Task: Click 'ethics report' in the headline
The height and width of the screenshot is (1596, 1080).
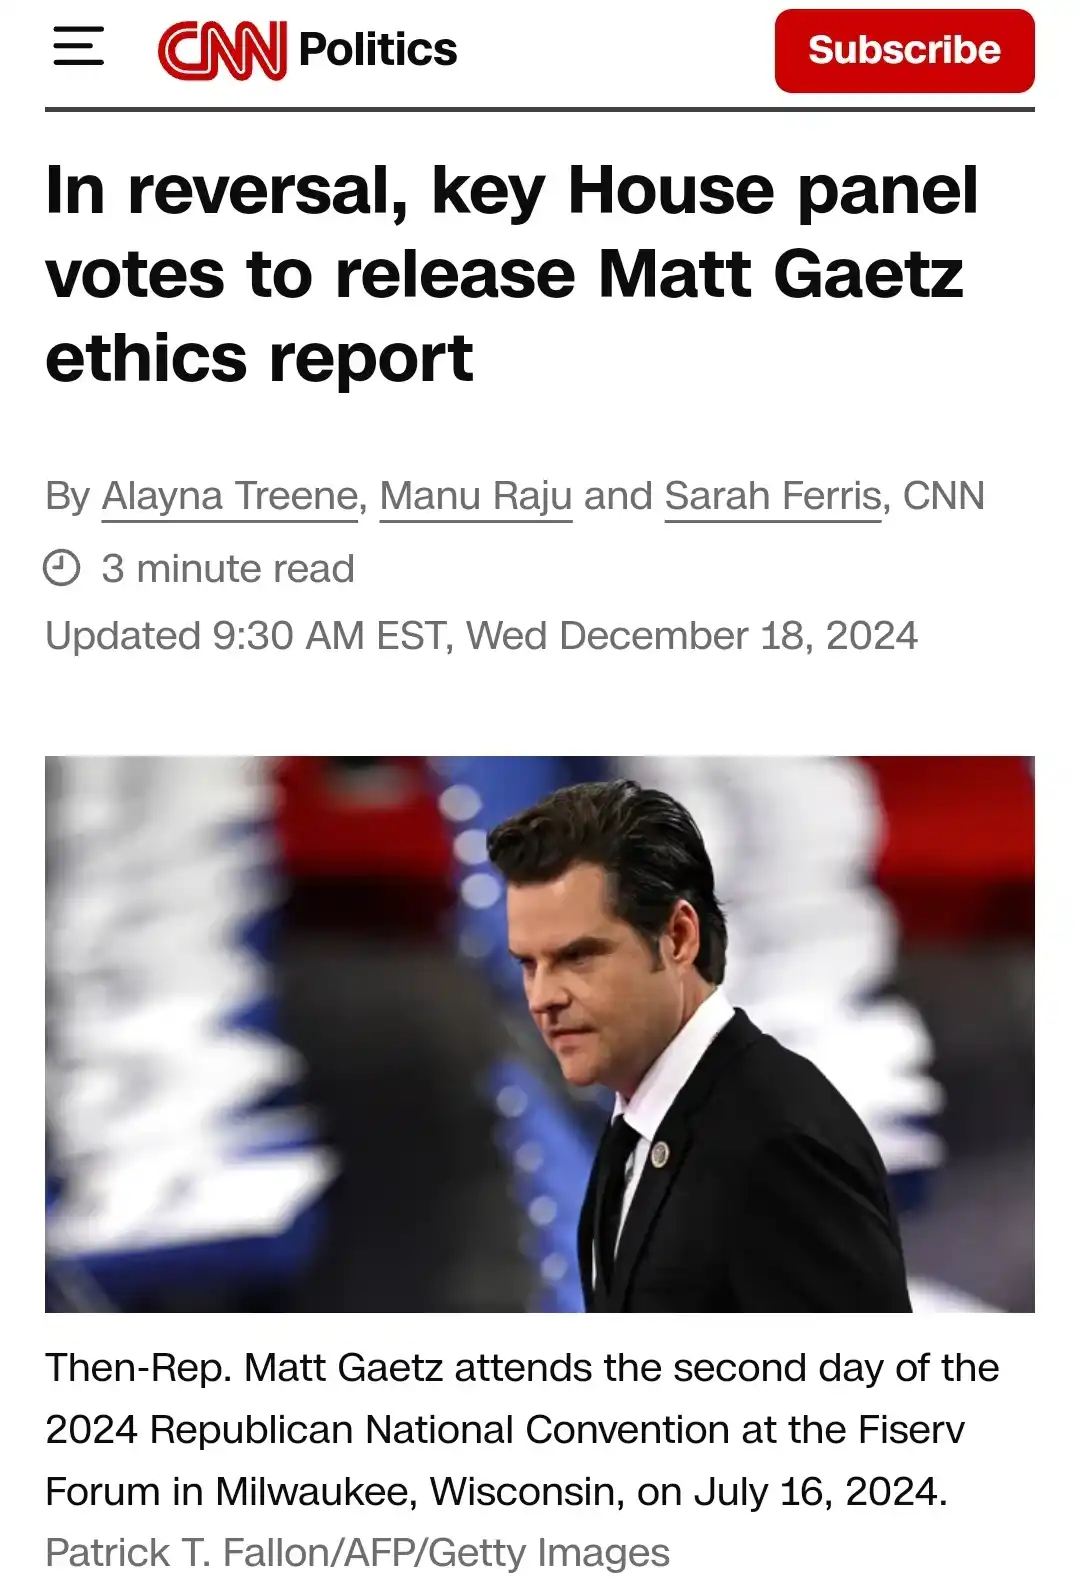Action: pos(259,358)
